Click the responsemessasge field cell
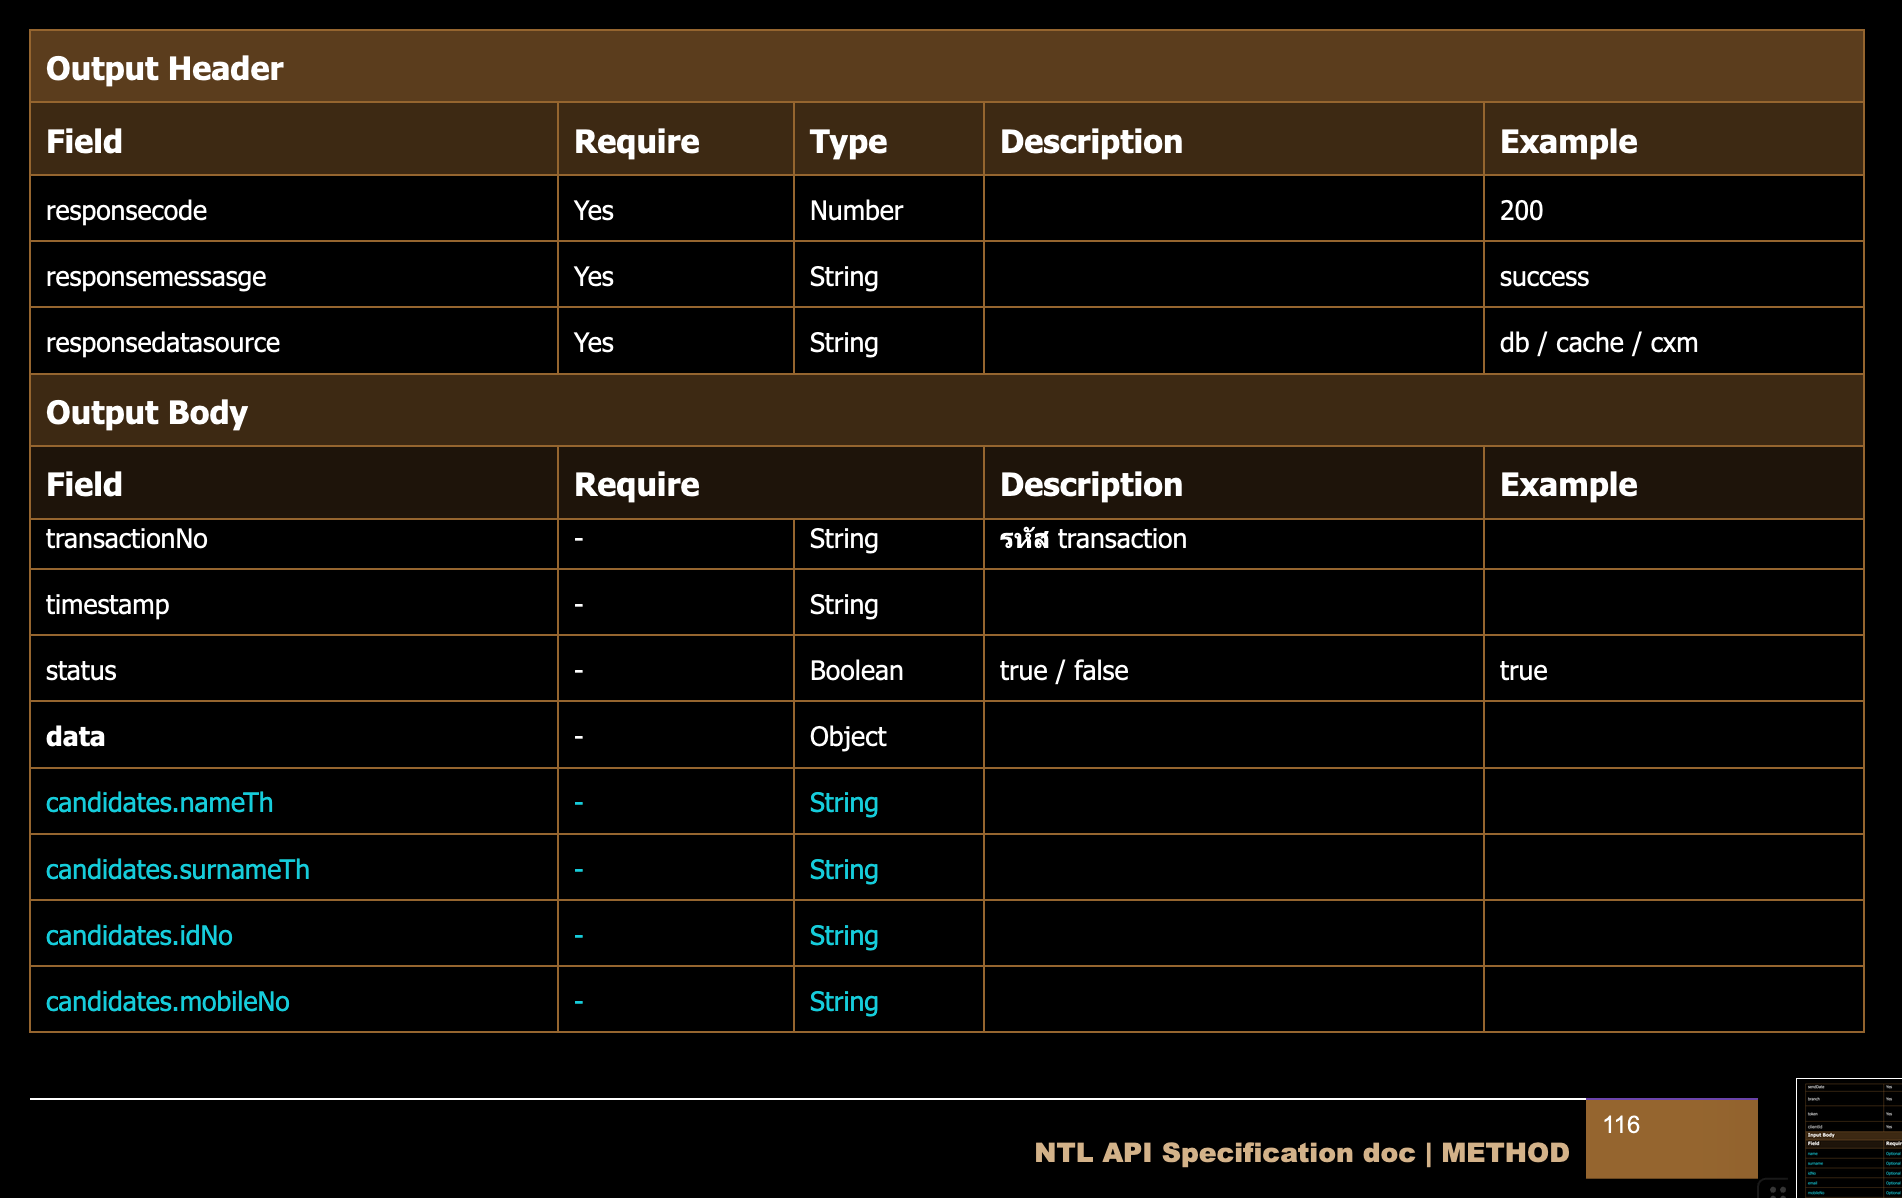This screenshot has height=1198, width=1902. click(x=156, y=277)
